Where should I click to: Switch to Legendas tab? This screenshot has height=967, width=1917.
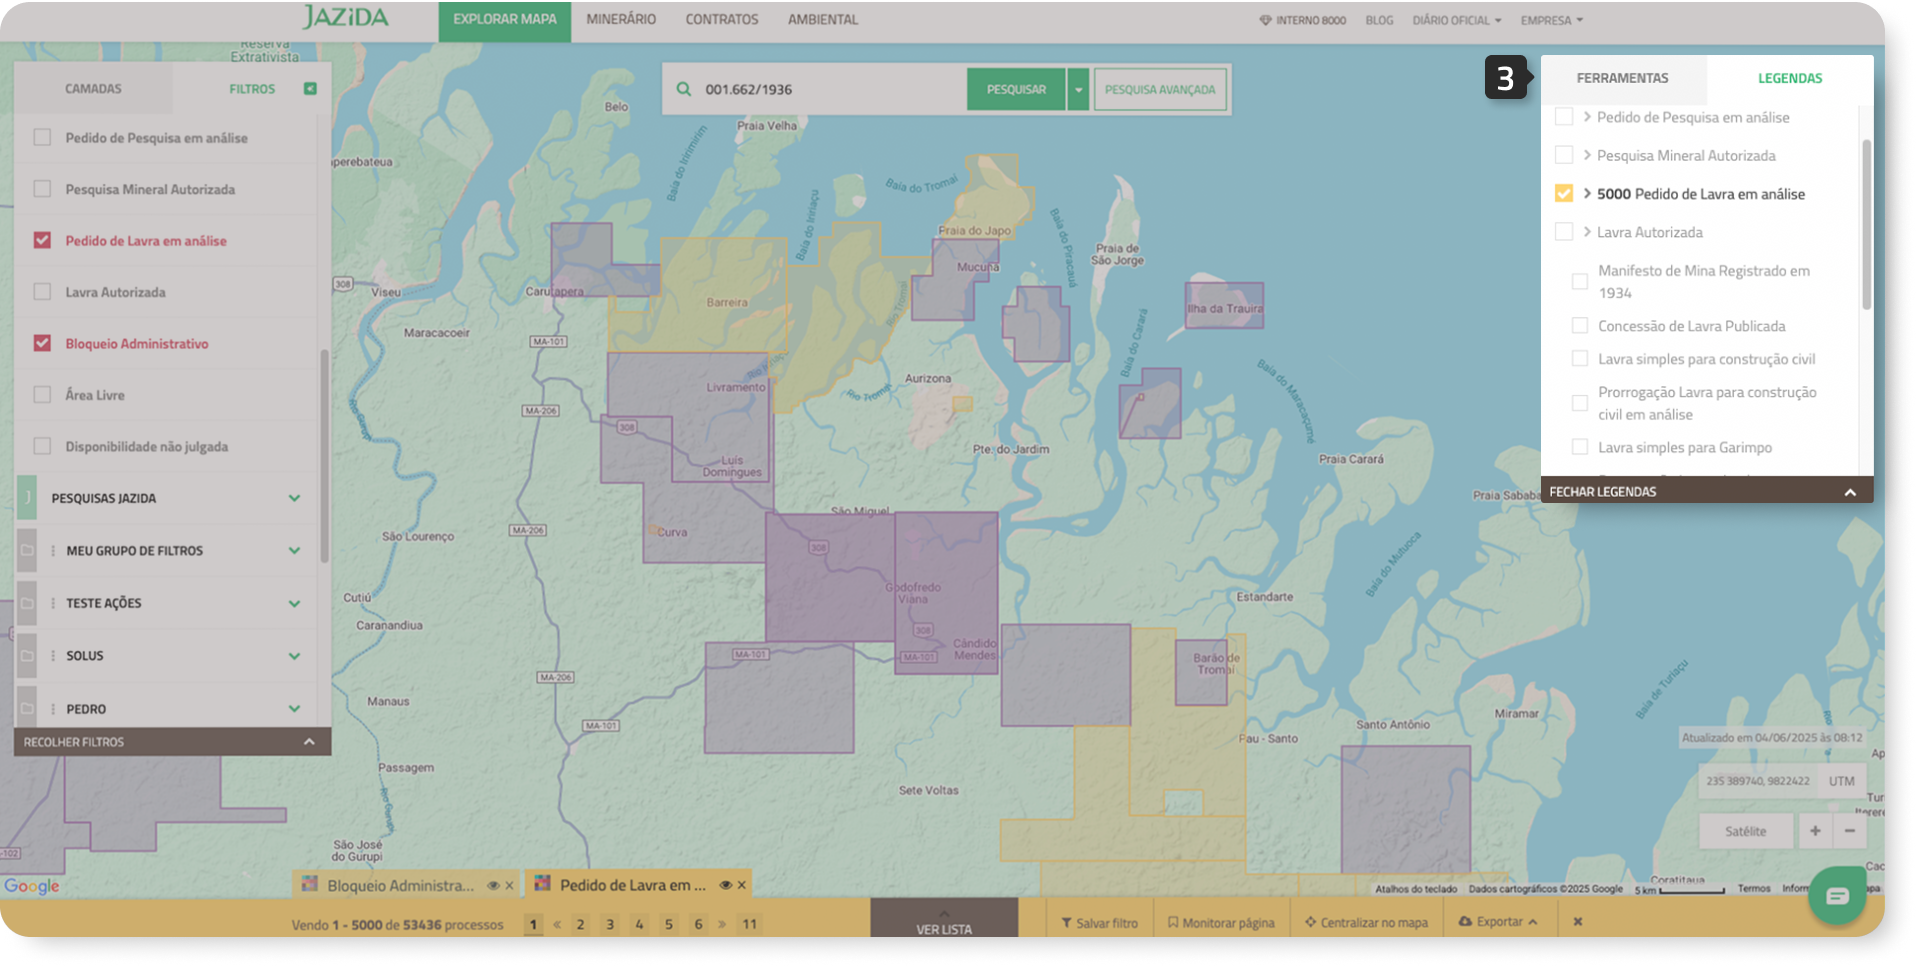1789,78
